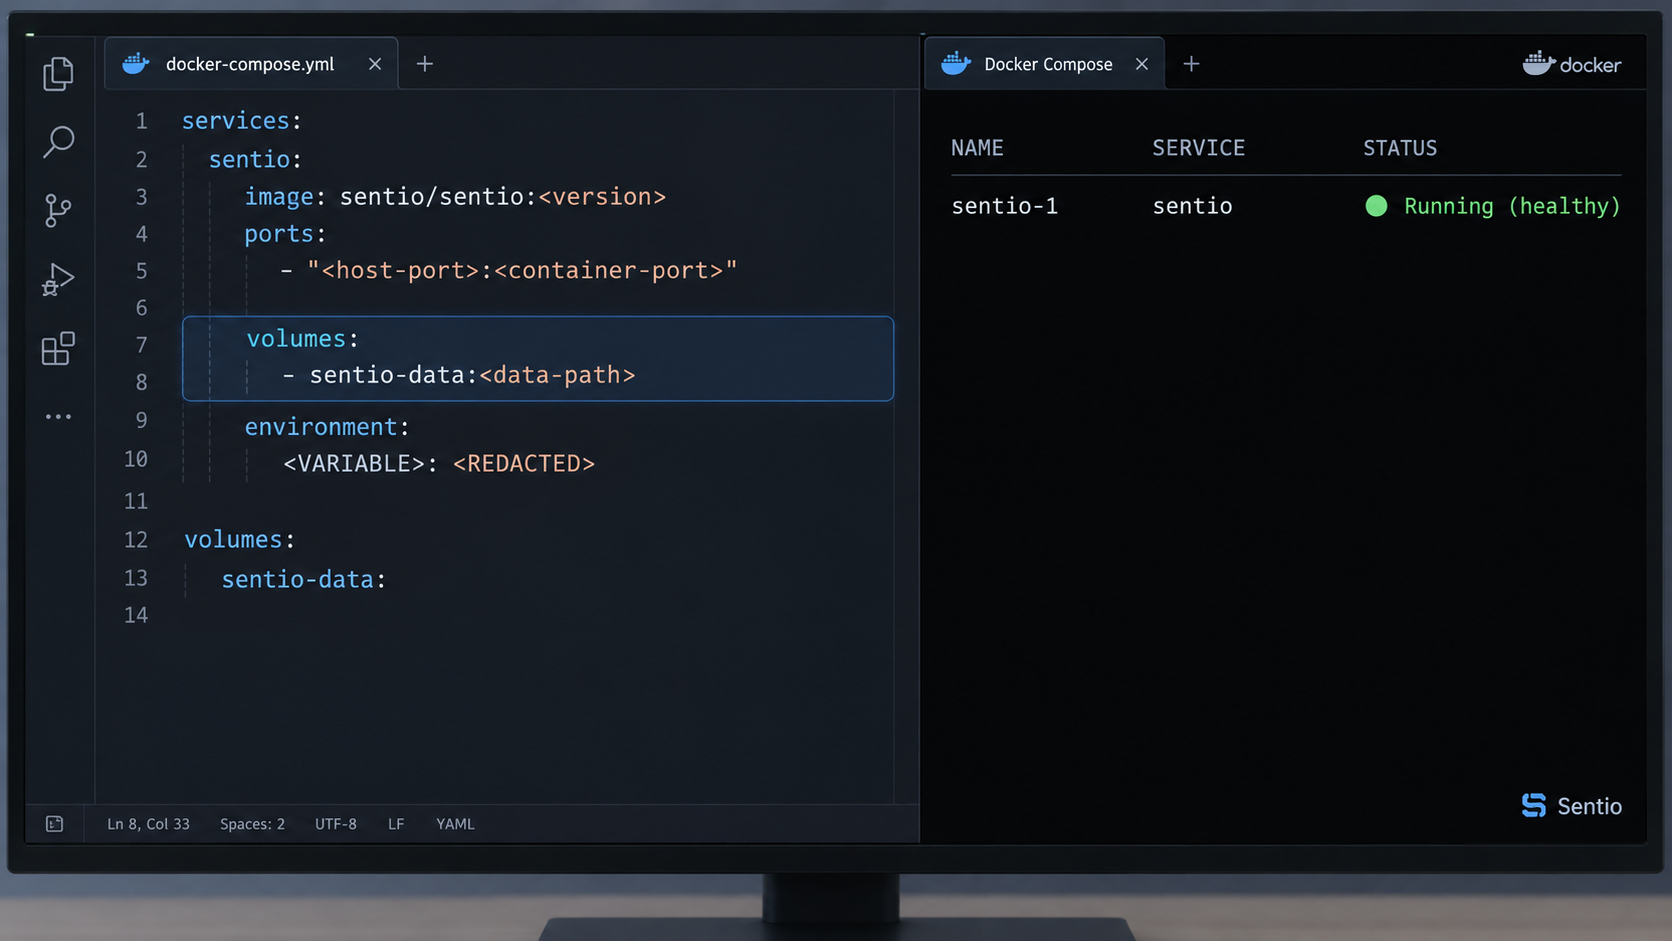Change line ending LF
Viewport: 1672px width, 941px height.
[396, 824]
